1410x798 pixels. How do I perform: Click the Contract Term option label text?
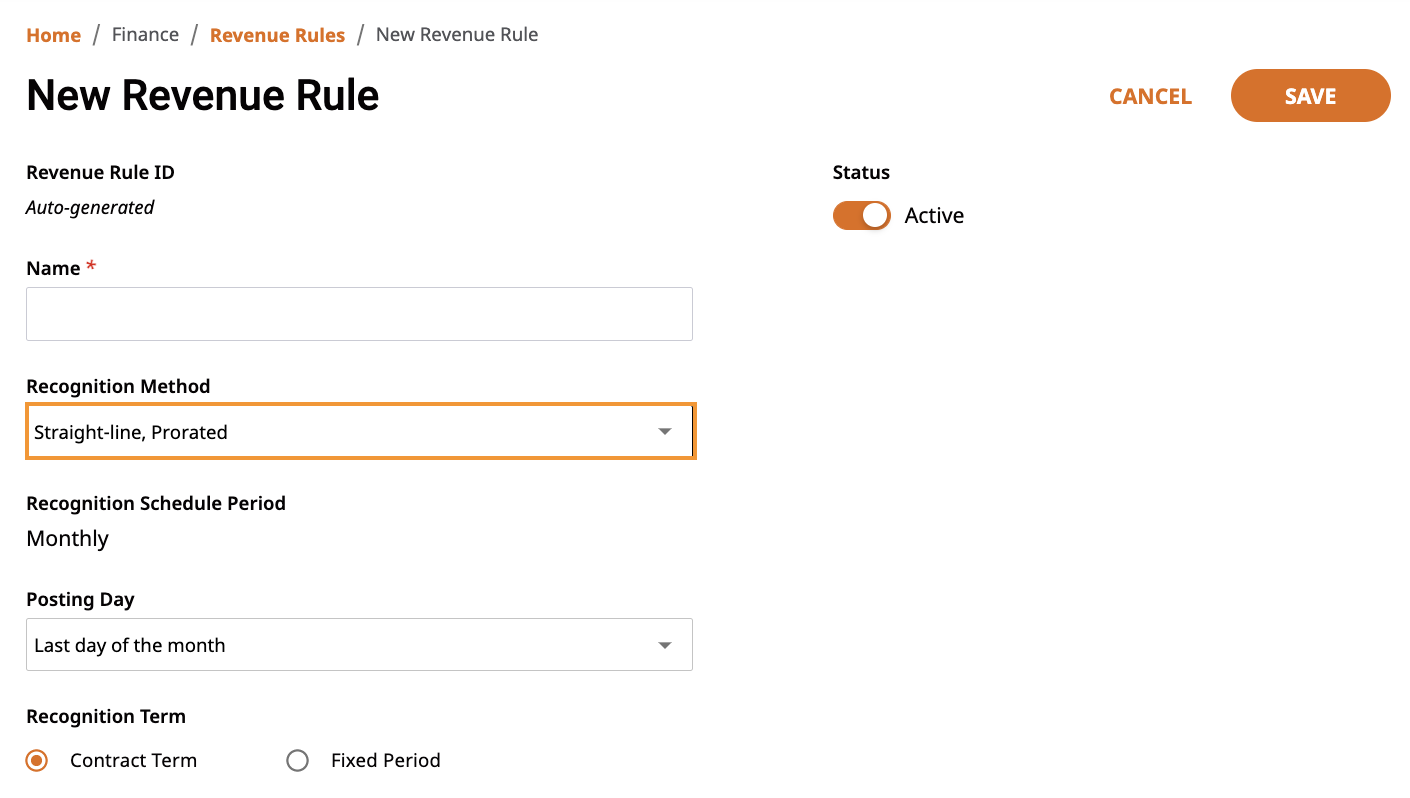133,761
